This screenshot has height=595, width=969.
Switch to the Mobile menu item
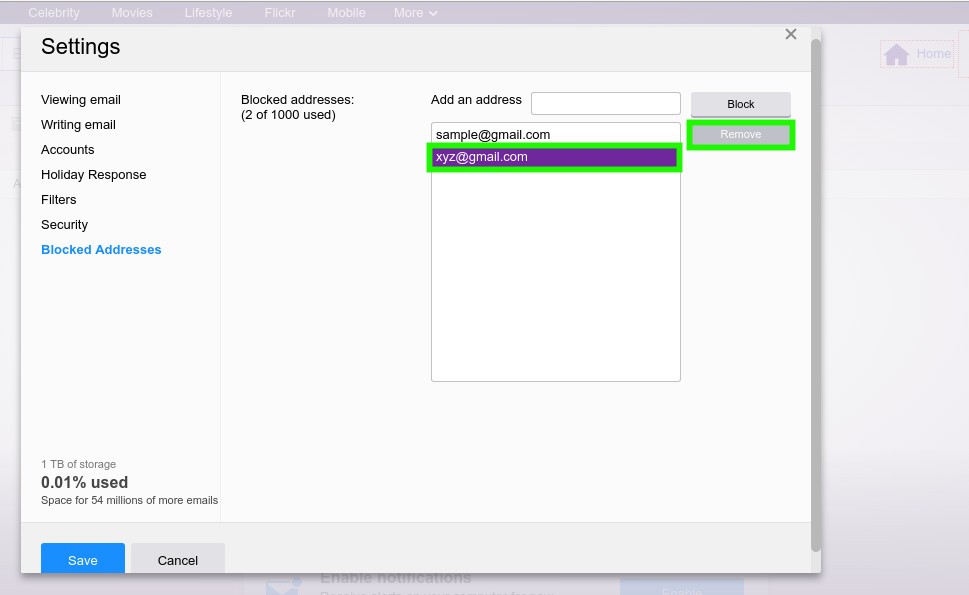(346, 12)
